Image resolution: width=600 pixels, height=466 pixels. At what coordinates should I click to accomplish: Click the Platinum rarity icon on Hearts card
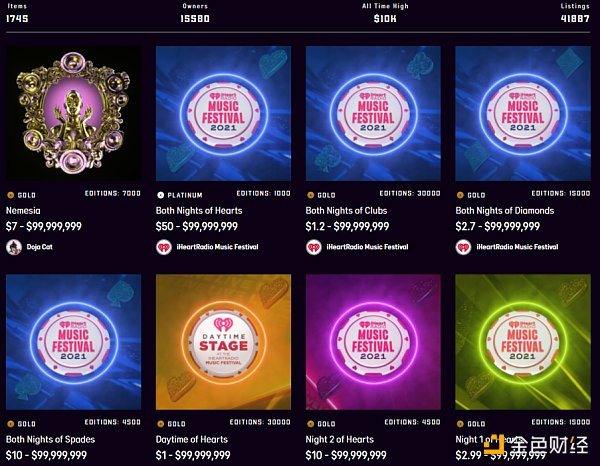161,195
